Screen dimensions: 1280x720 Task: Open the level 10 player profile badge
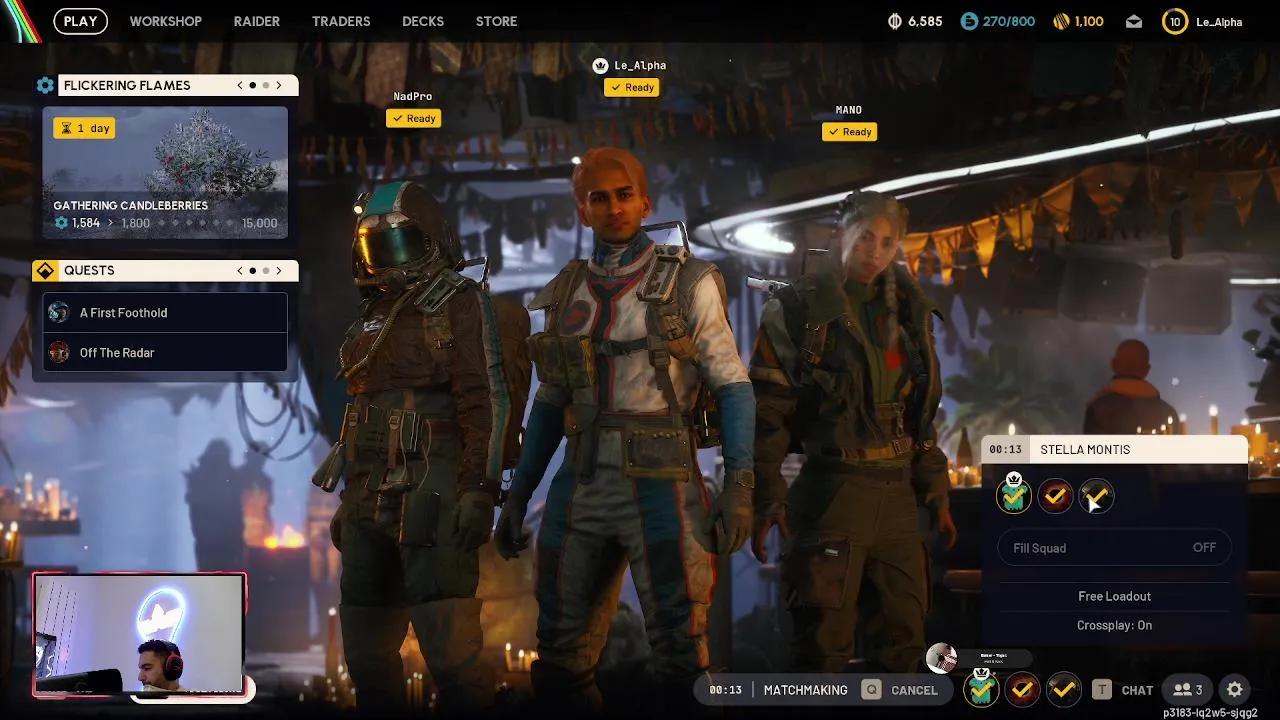(x=1175, y=21)
